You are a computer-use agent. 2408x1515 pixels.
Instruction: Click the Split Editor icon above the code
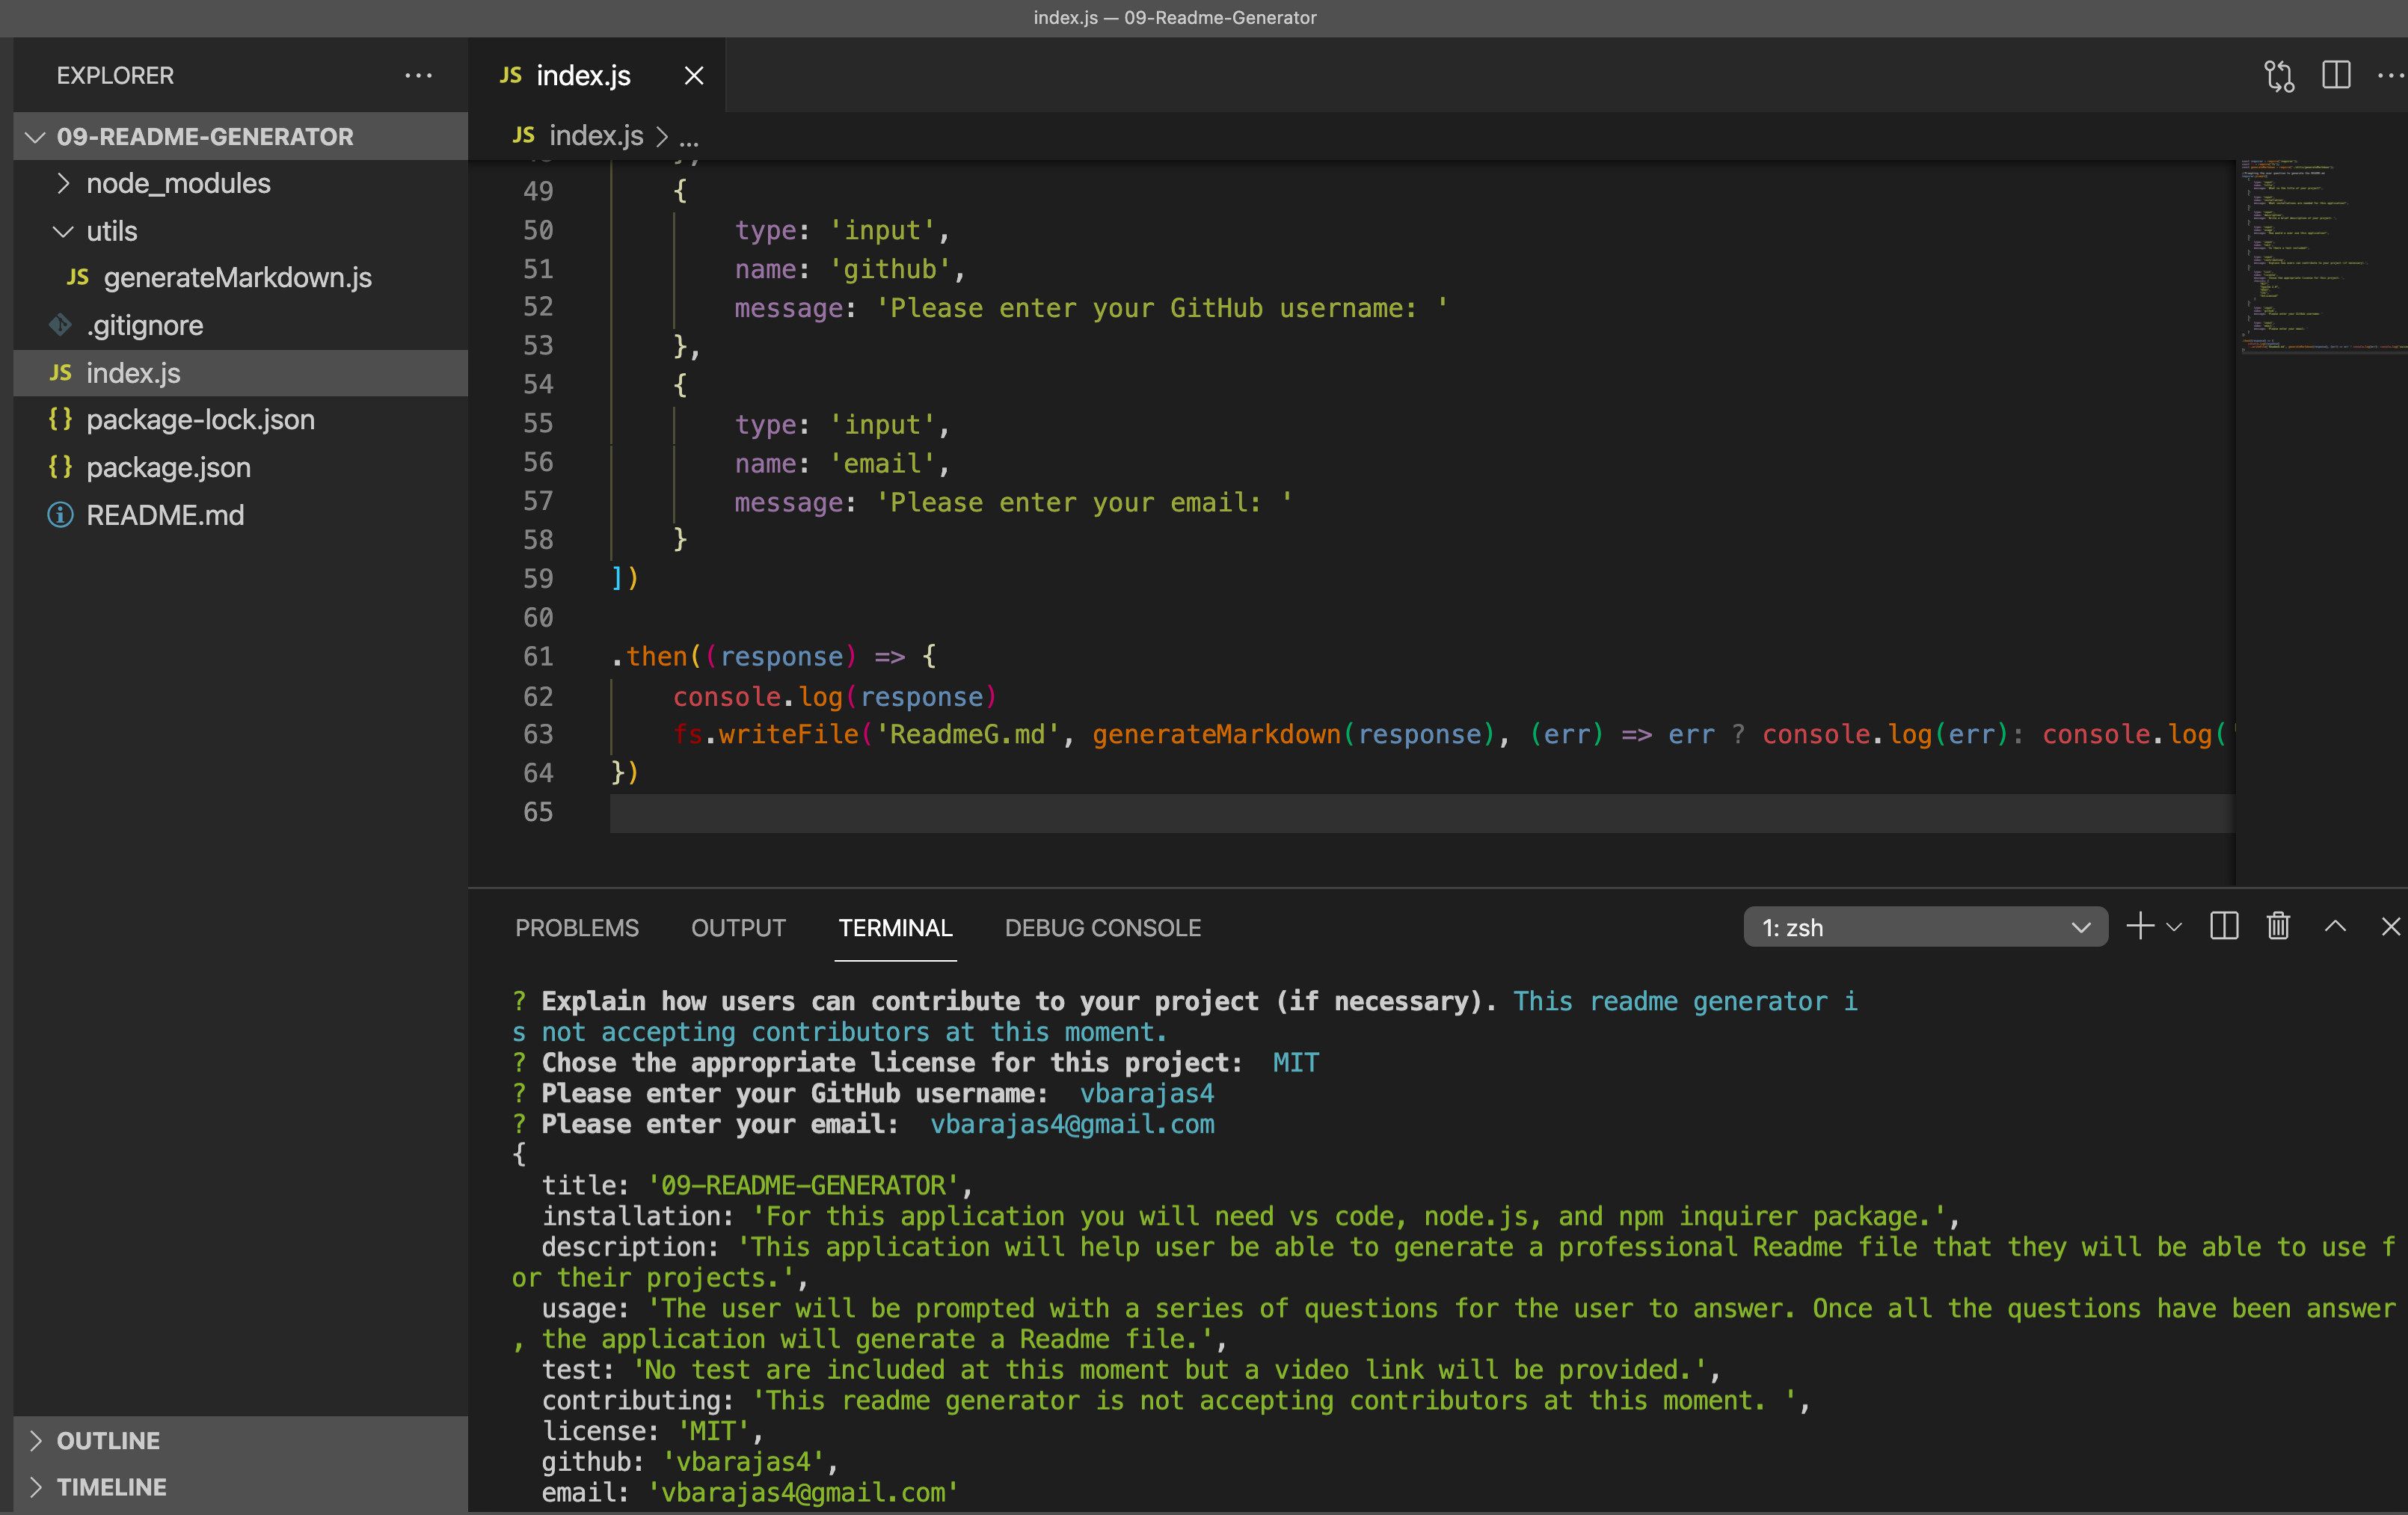point(2336,75)
